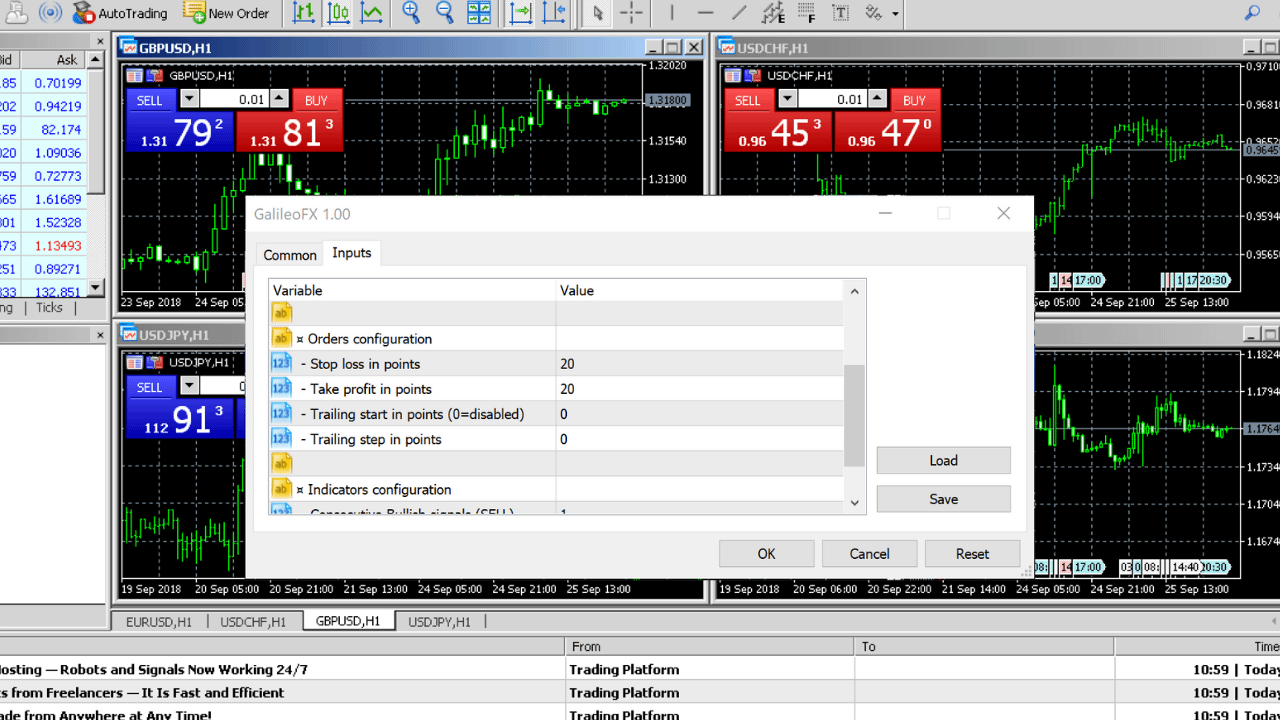Draw a vertical line tool
The height and width of the screenshot is (720, 1280).
click(x=672, y=13)
